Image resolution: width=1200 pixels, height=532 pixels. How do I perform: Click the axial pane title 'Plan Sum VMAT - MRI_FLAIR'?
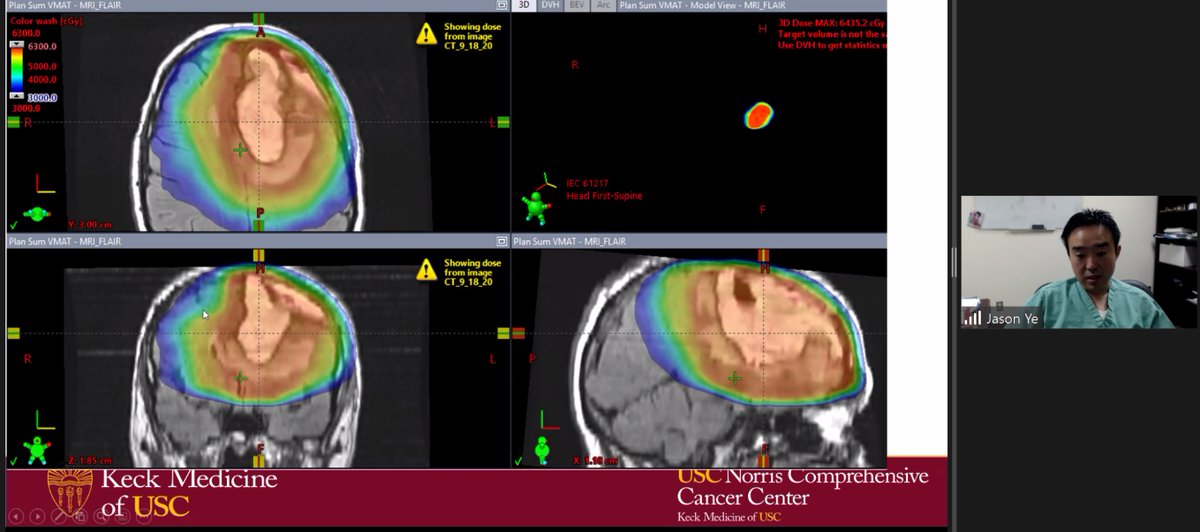[x=64, y=5]
